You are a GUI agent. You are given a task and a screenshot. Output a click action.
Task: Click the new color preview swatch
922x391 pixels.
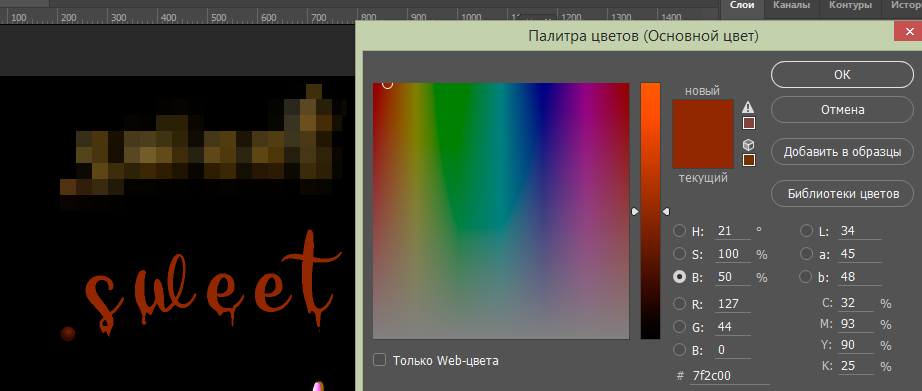tap(703, 116)
